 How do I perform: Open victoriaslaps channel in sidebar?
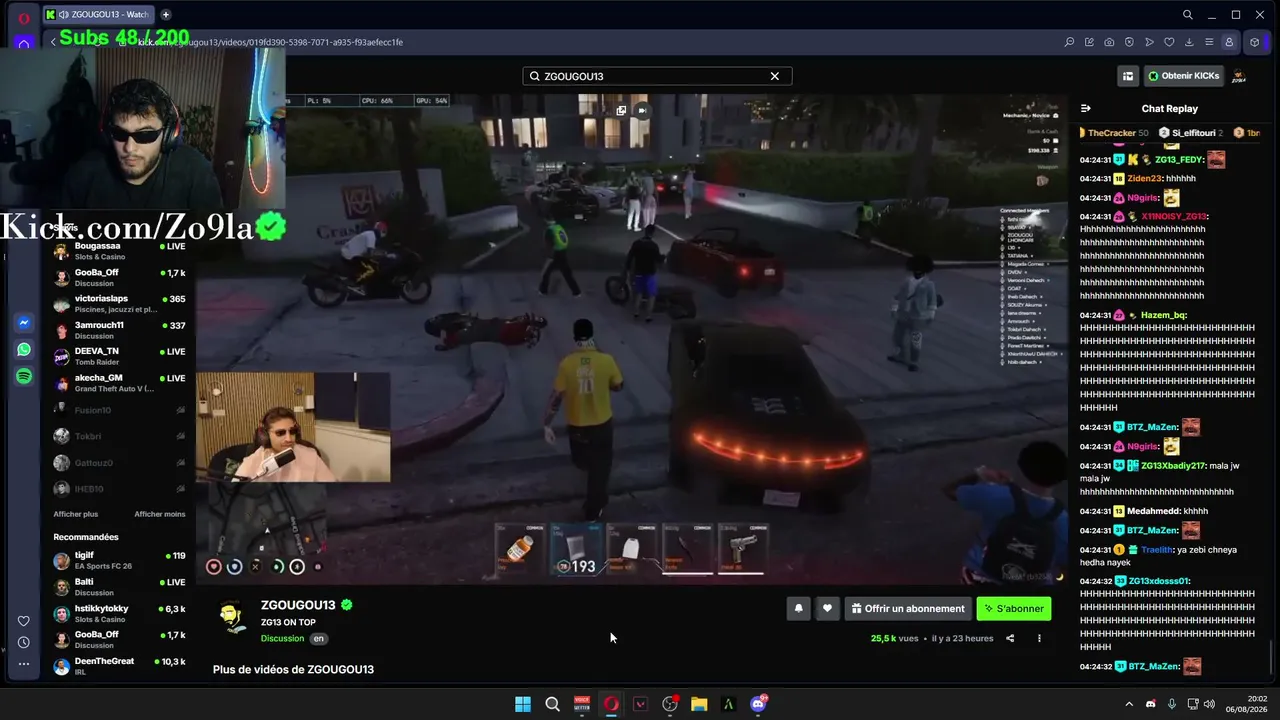120,304
